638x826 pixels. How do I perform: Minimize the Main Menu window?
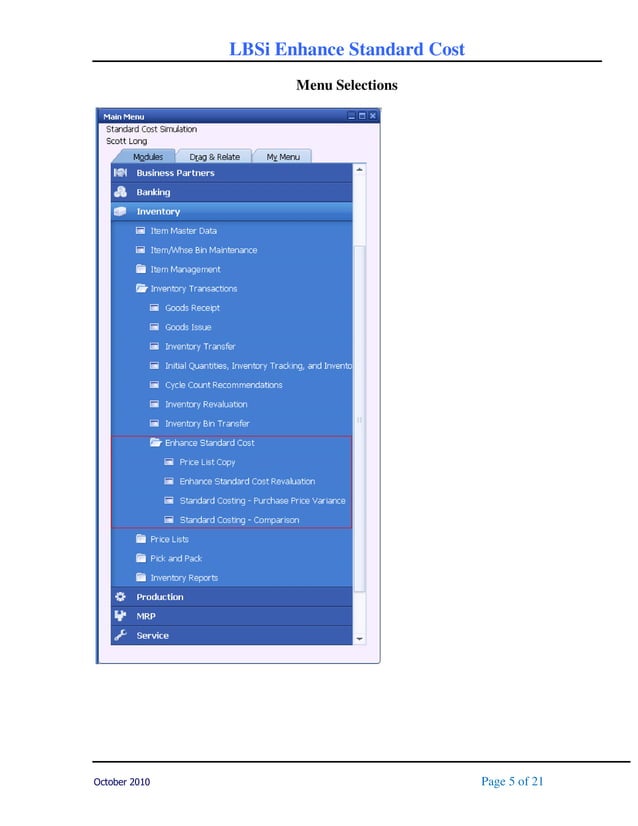coord(352,116)
